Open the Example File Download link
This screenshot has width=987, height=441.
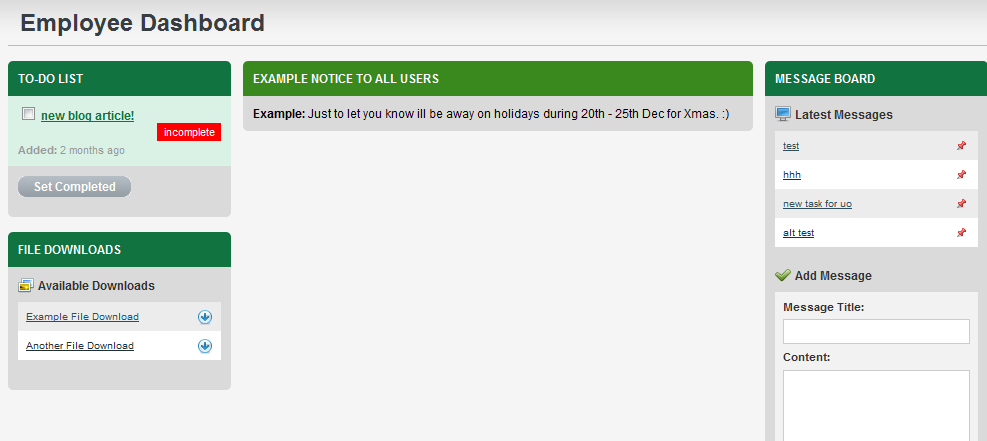[x=82, y=316]
